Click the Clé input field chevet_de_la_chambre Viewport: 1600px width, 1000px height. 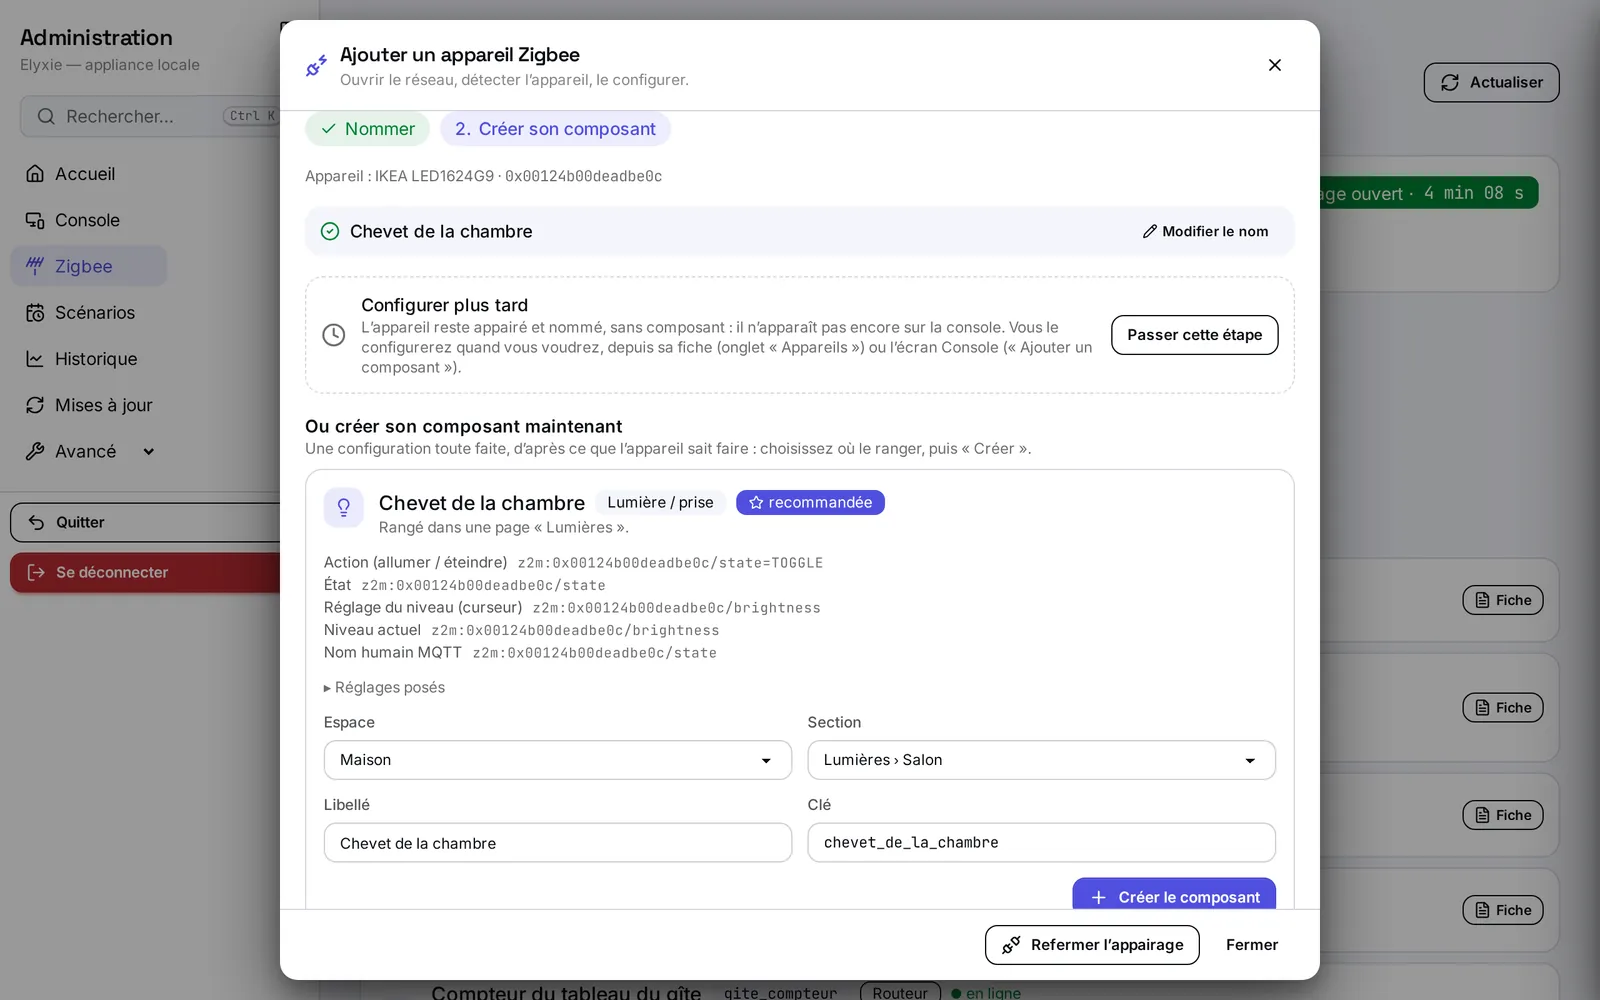coord(1041,843)
